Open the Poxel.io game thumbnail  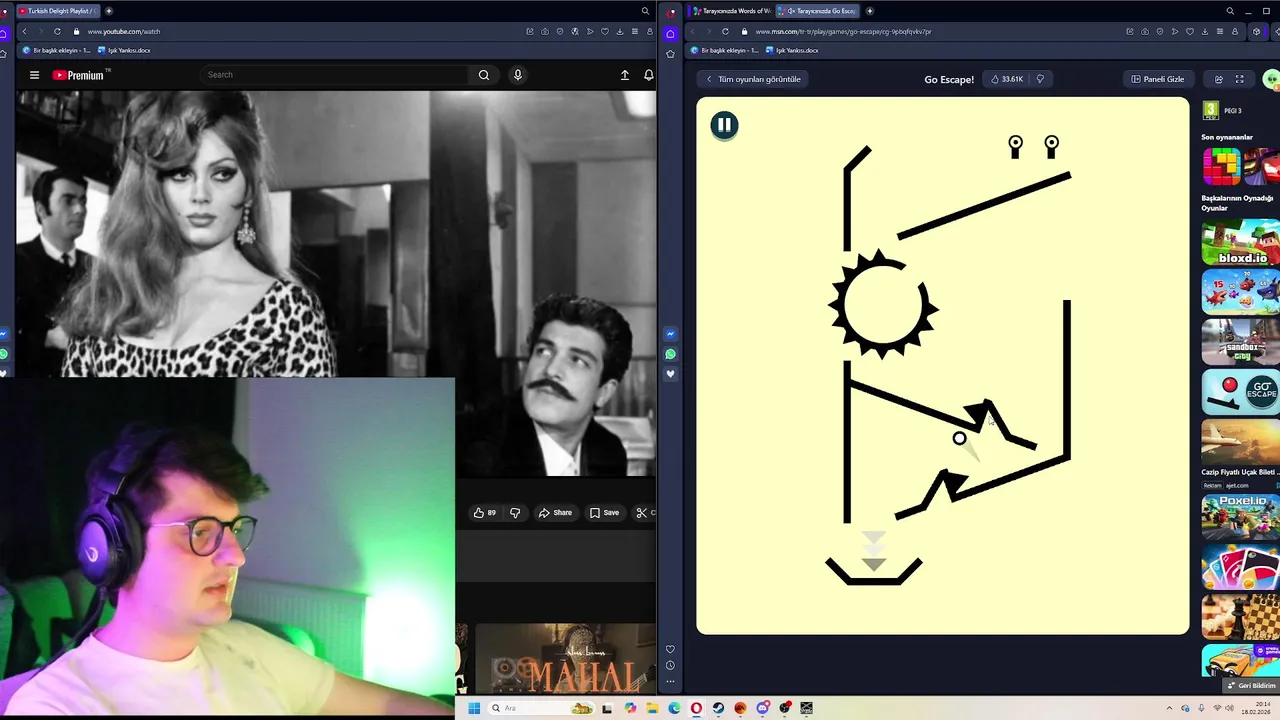point(1240,518)
